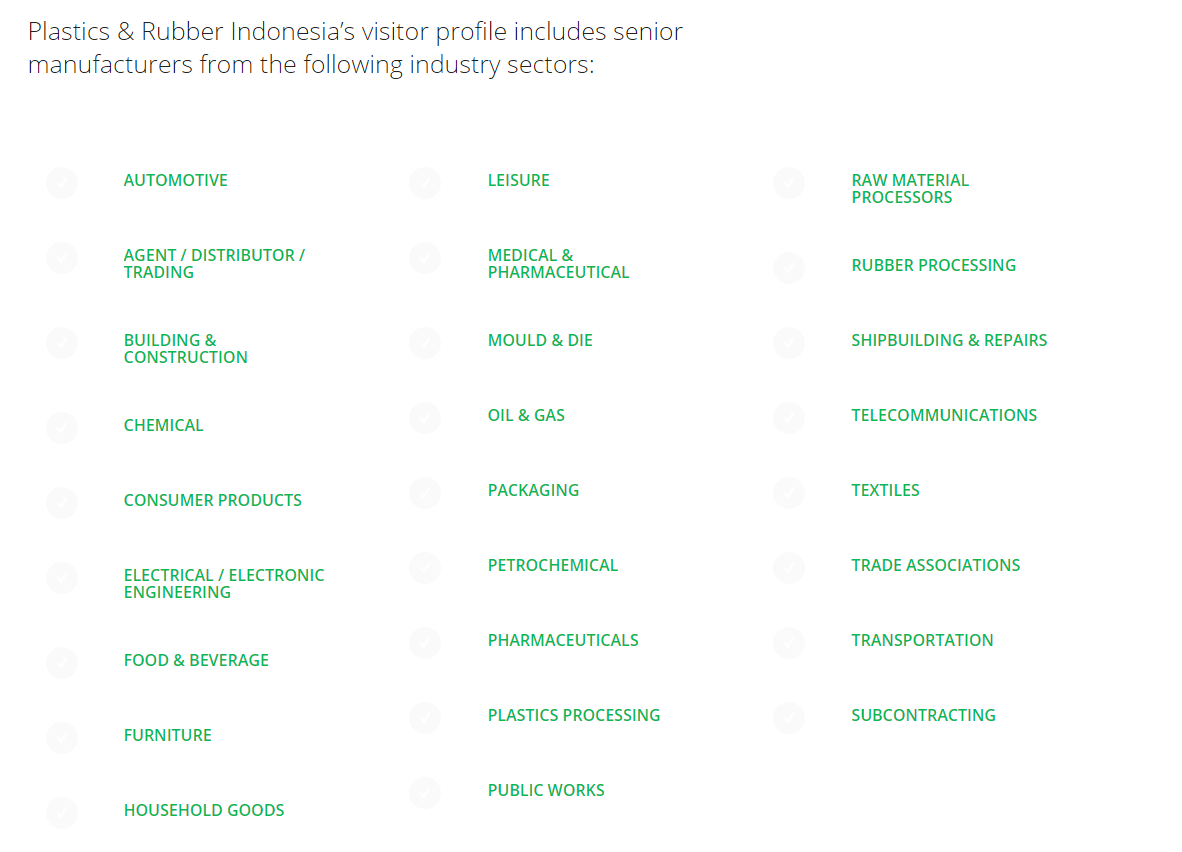
Task: Select the Household Goods label
Action: (x=204, y=810)
